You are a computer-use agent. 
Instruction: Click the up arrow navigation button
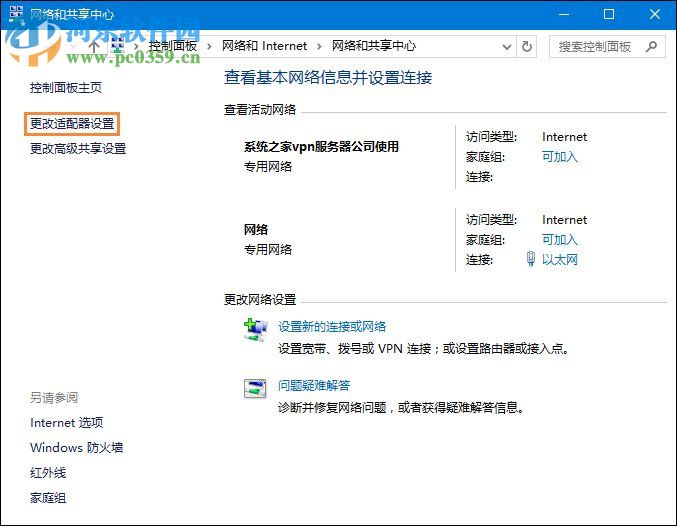[x=94, y=46]
